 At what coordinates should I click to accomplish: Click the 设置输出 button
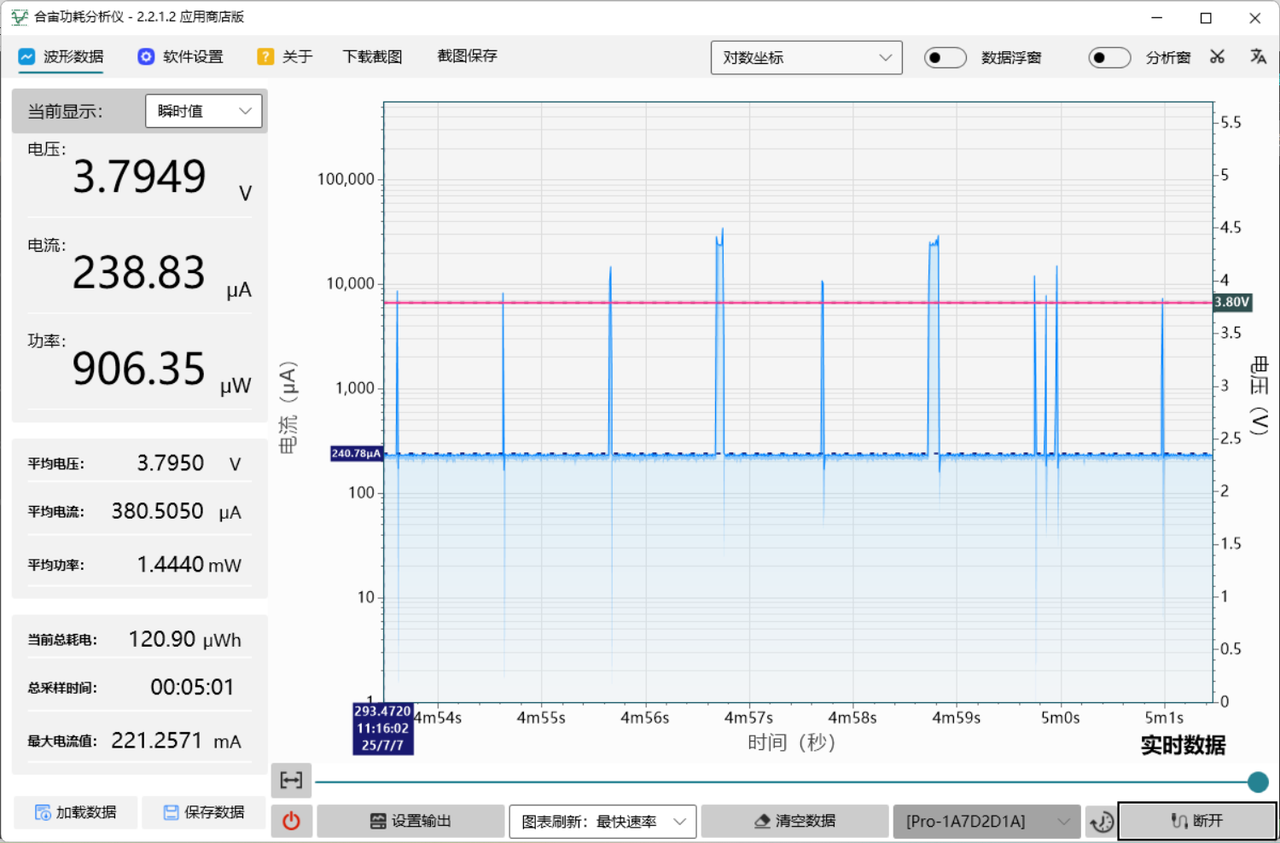point(411,821)
